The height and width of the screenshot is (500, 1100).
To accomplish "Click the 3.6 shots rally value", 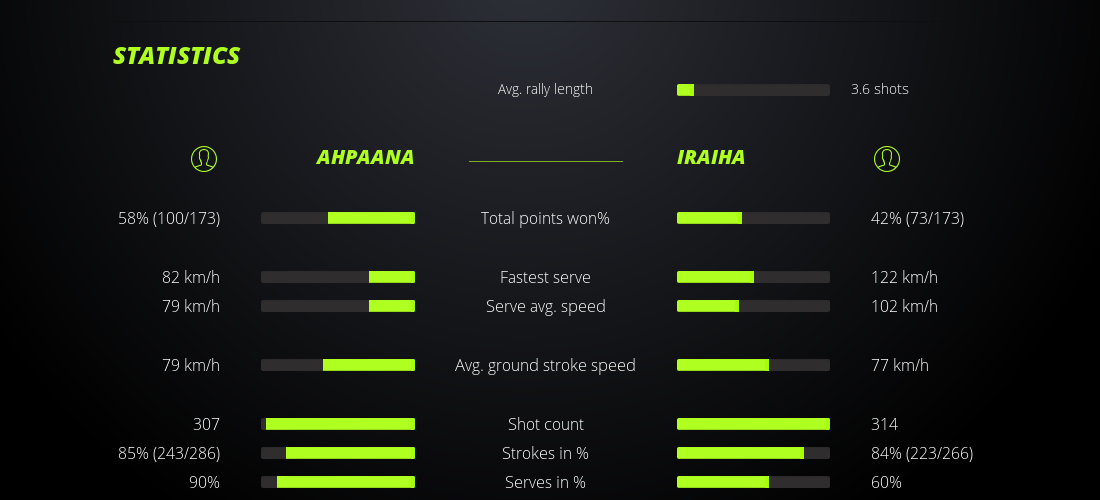I will point(880,89).
